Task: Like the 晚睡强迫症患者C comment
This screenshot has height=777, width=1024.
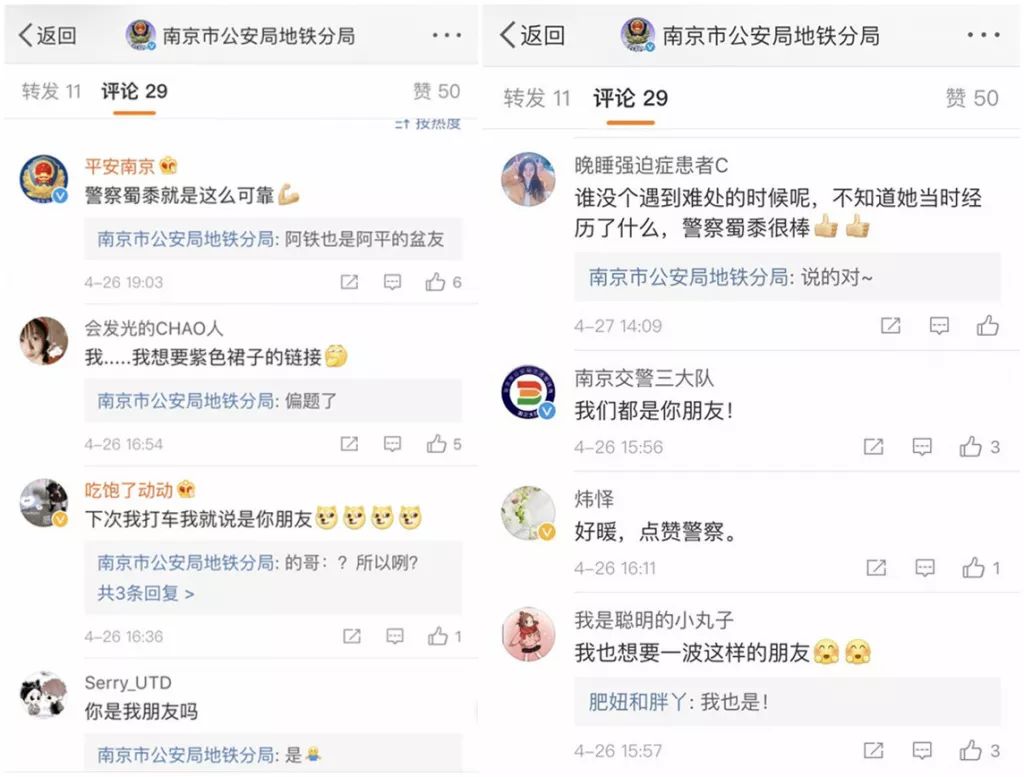Action: (x=987, y=325)
